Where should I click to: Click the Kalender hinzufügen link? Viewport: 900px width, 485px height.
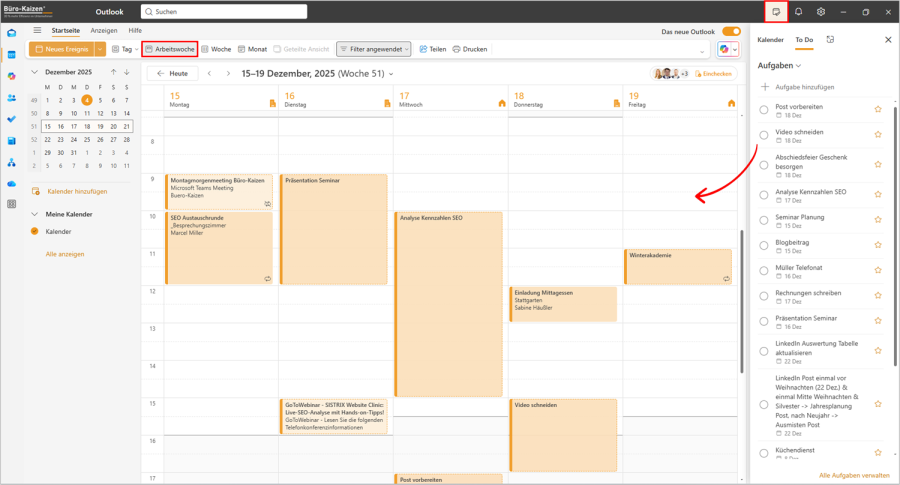click(77, 191)
